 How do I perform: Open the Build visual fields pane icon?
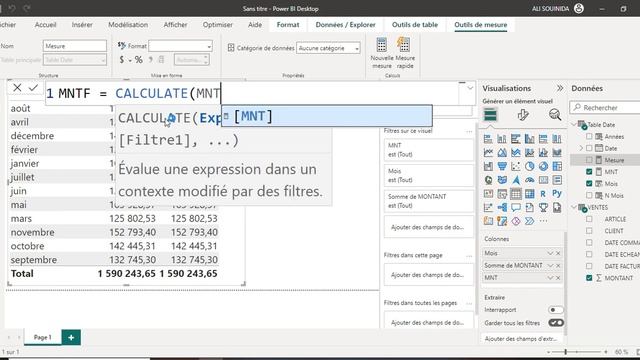tap(490, 115)
